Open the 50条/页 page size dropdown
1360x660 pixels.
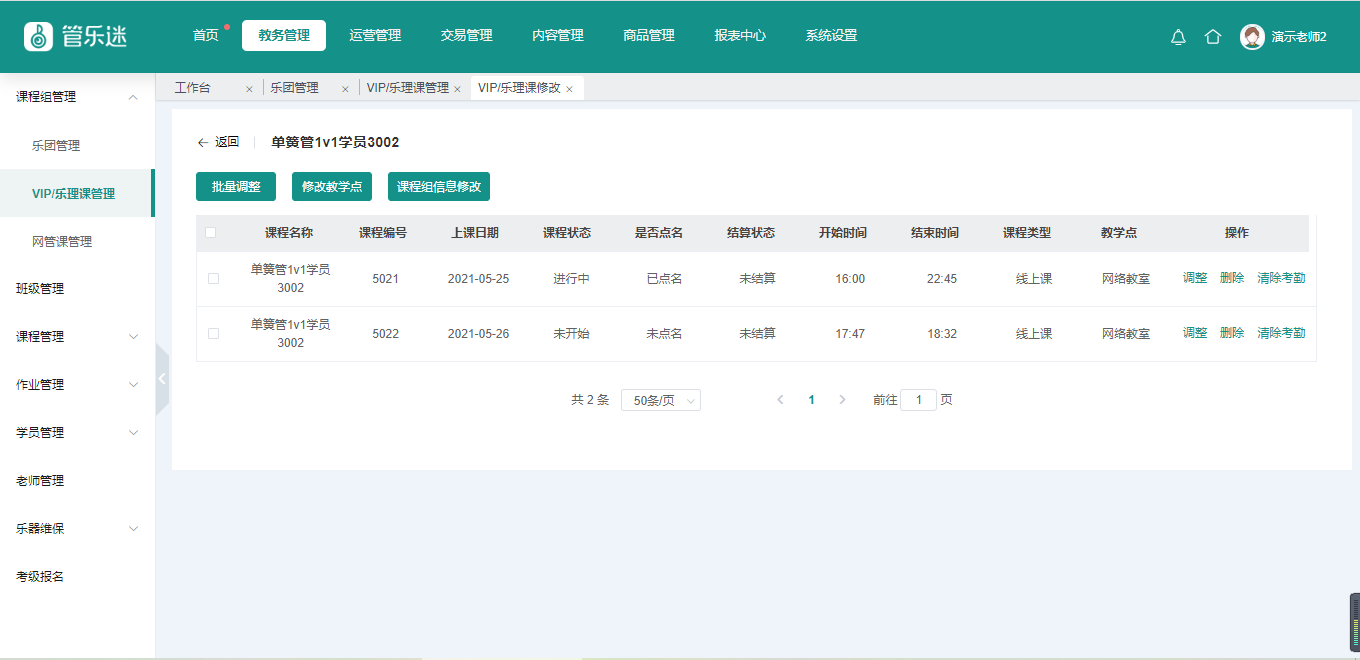[x=660, y=400]
